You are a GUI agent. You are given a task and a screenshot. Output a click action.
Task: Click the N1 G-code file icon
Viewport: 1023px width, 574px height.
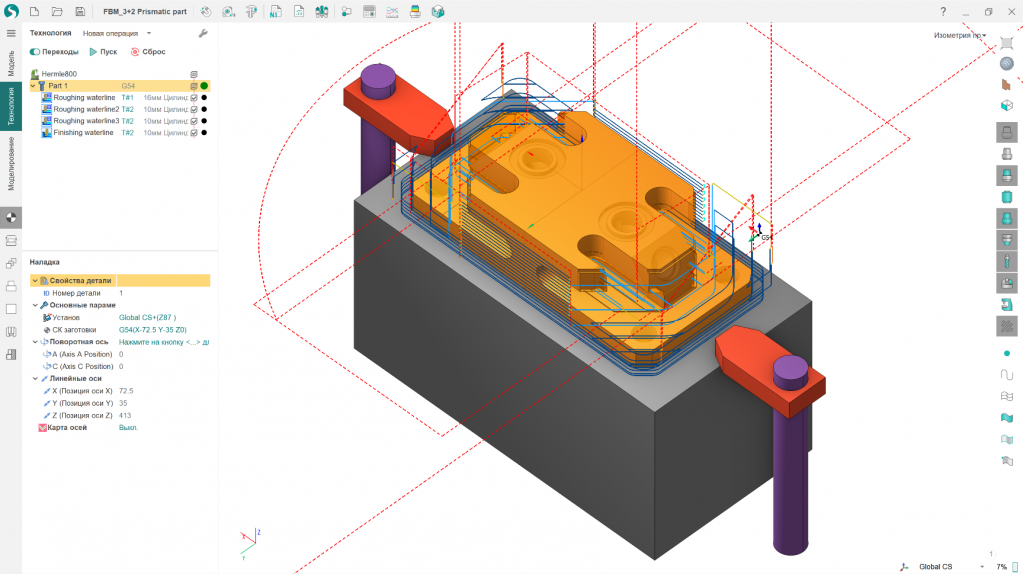point(274,11)
